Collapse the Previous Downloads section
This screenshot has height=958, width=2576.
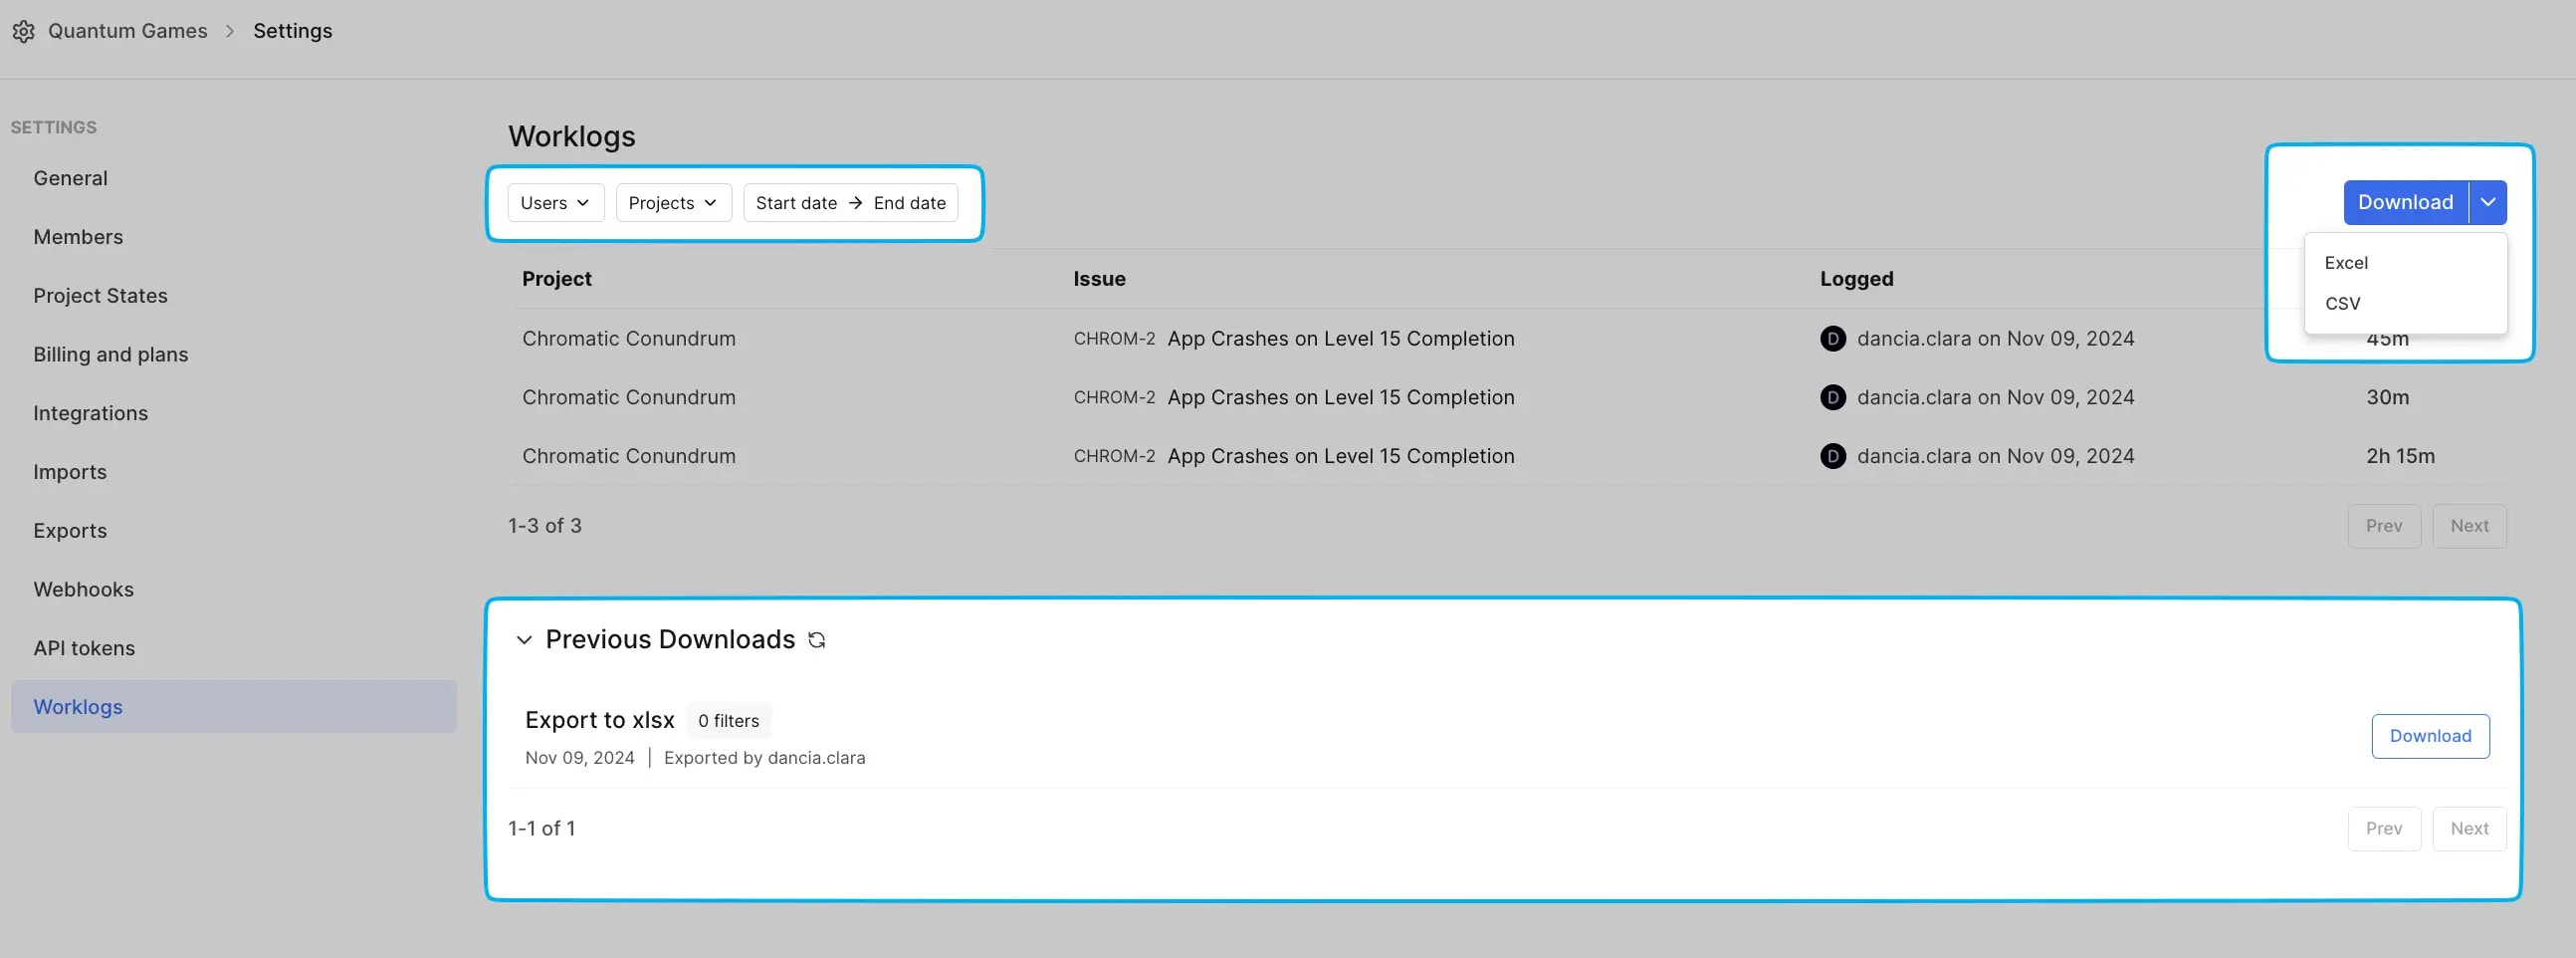point(523,640)
